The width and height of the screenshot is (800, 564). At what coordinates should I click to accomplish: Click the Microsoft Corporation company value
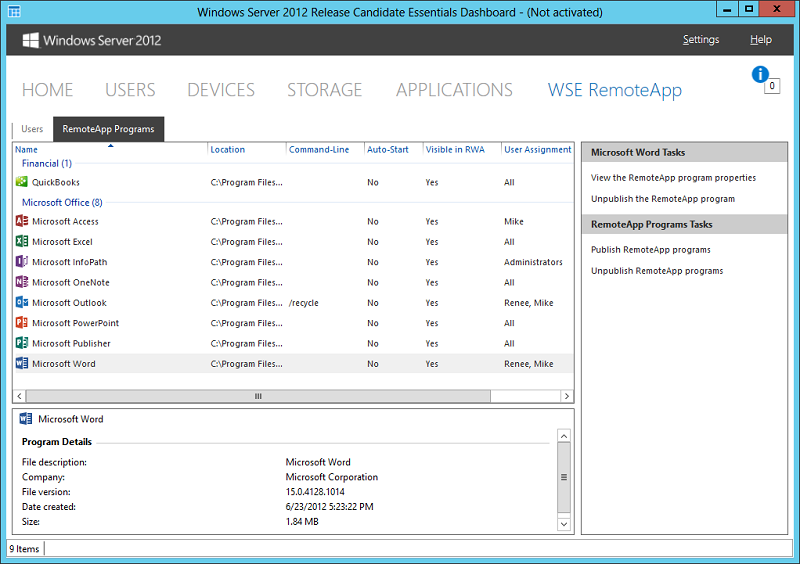[332, 477]
